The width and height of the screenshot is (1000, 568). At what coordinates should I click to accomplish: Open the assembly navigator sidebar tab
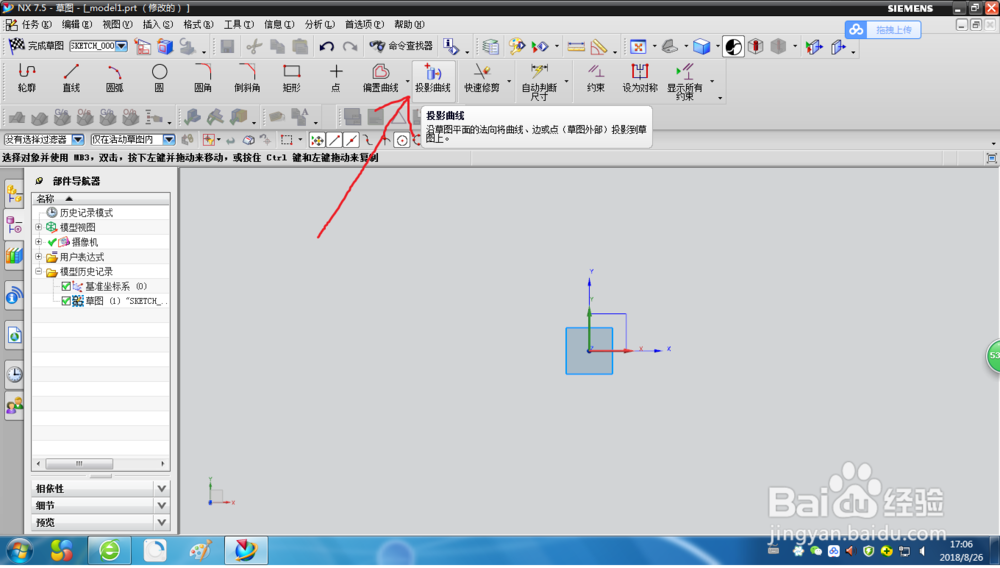click(x=14, y=194)
